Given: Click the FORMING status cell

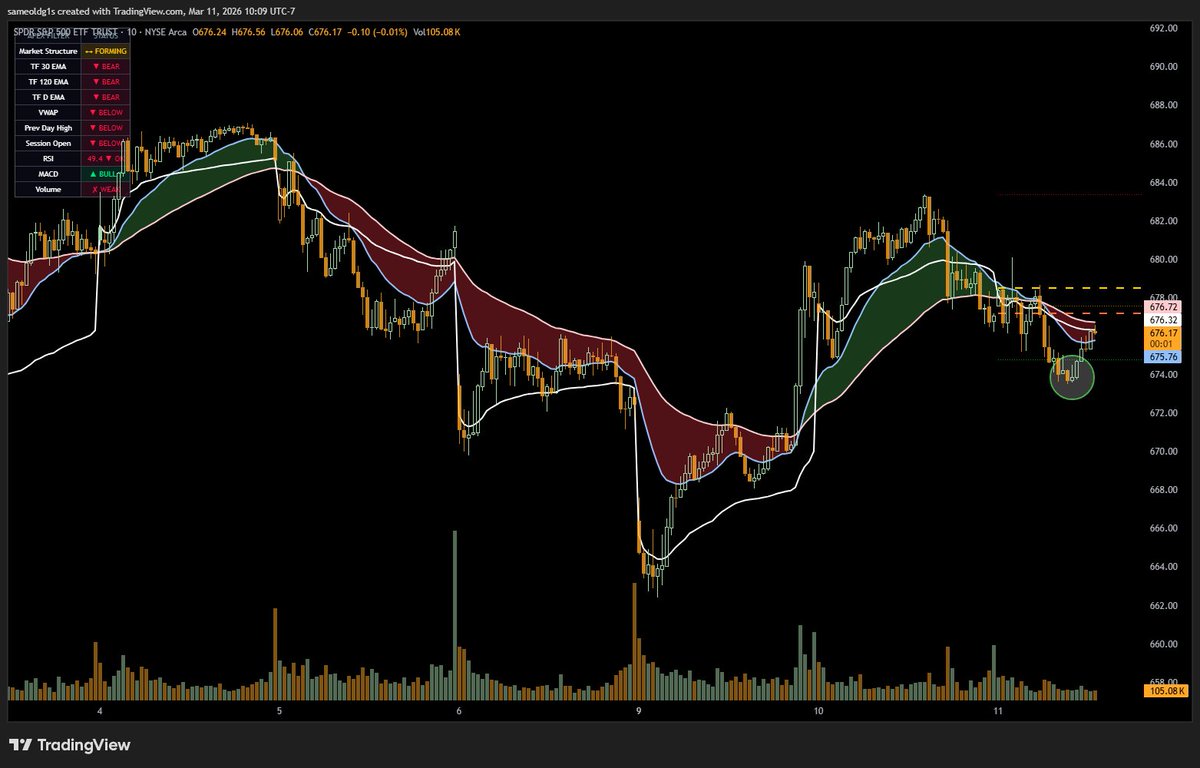Looking at the screenshot, I should click(x=107, y=50).
